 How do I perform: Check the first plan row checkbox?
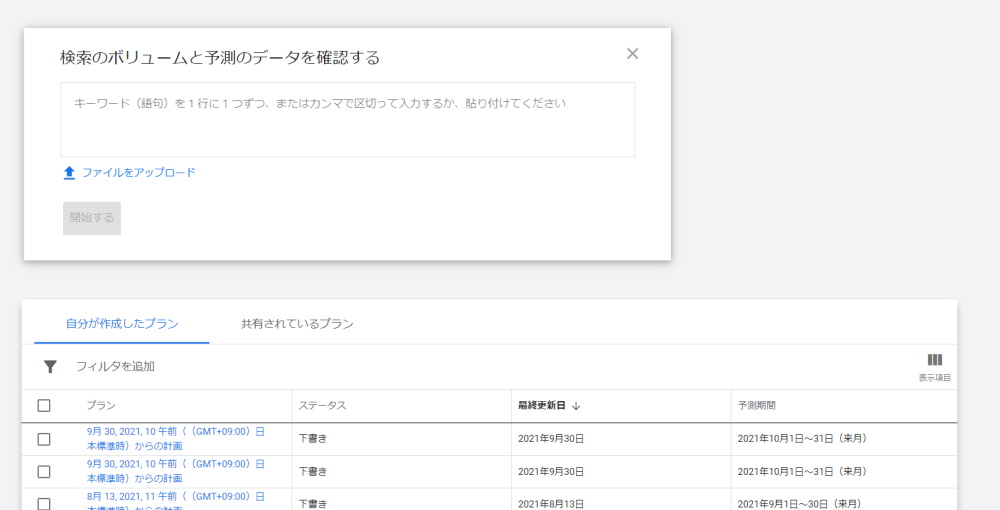(44, 439)
